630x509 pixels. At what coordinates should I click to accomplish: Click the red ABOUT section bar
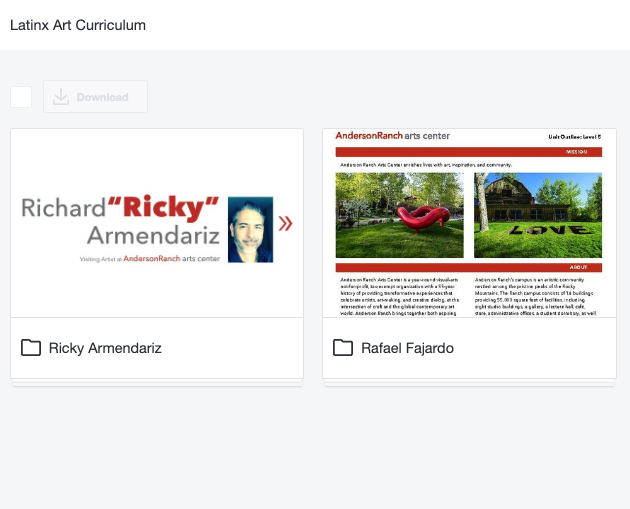[469, 268]
